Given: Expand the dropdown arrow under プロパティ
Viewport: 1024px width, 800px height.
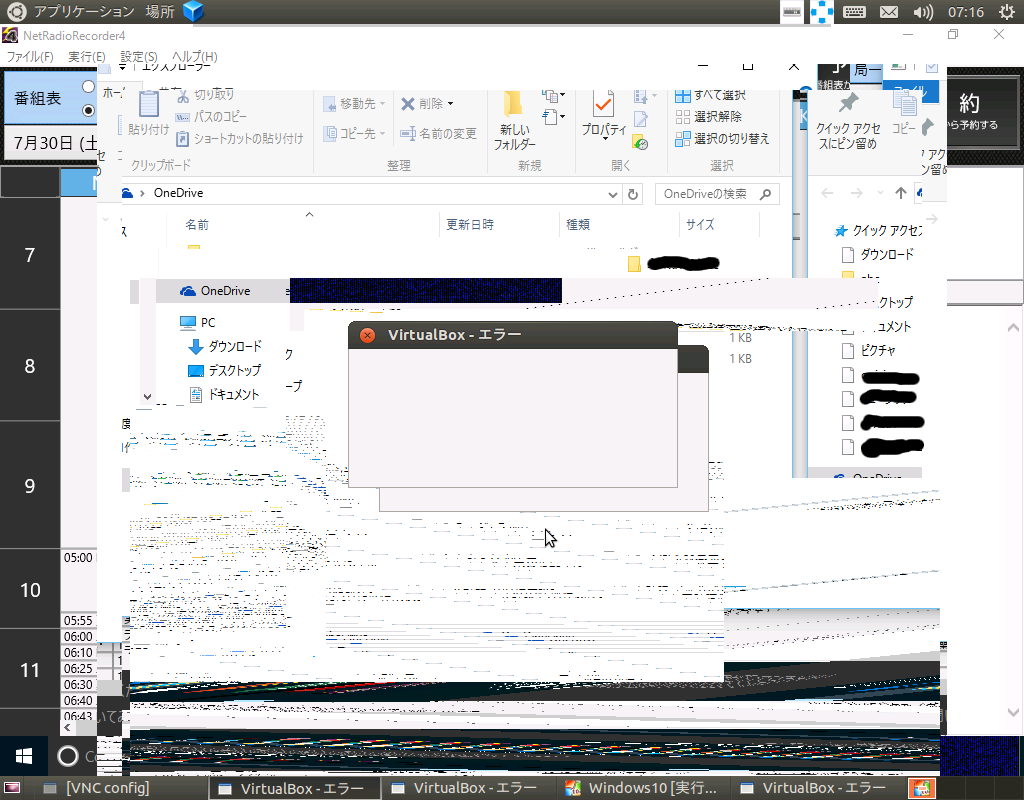Looking at the screenshot, I should pyautogui.click(x=605, y=139).
